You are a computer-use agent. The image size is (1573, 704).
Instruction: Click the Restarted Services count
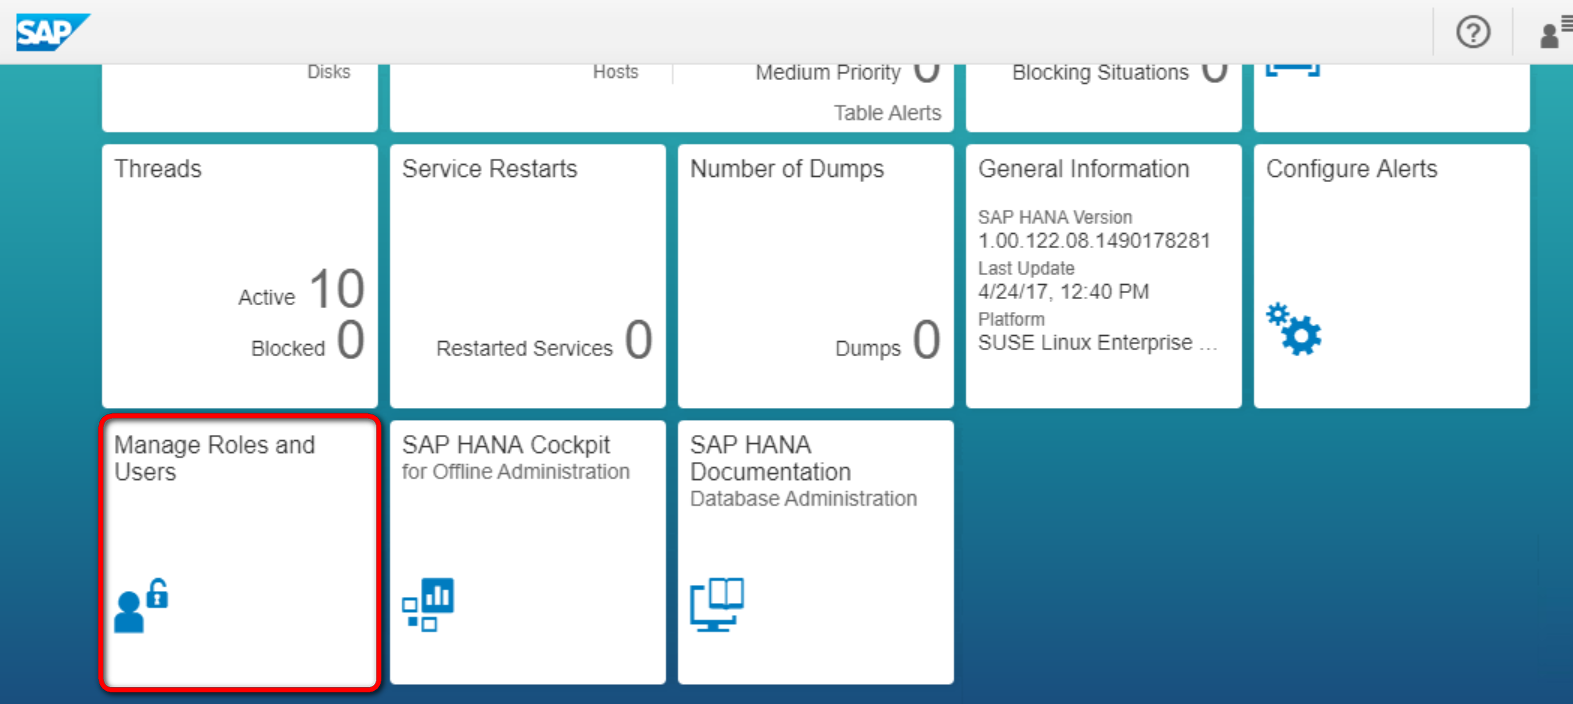639,340
